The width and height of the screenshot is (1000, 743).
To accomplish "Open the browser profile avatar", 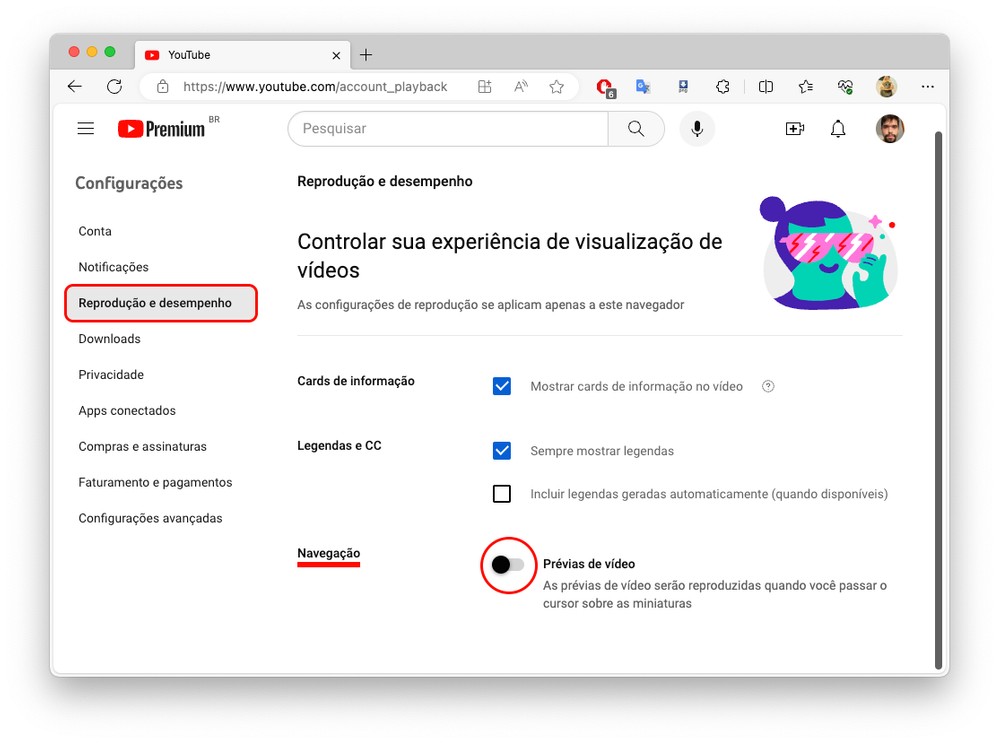I will point(886,87).
